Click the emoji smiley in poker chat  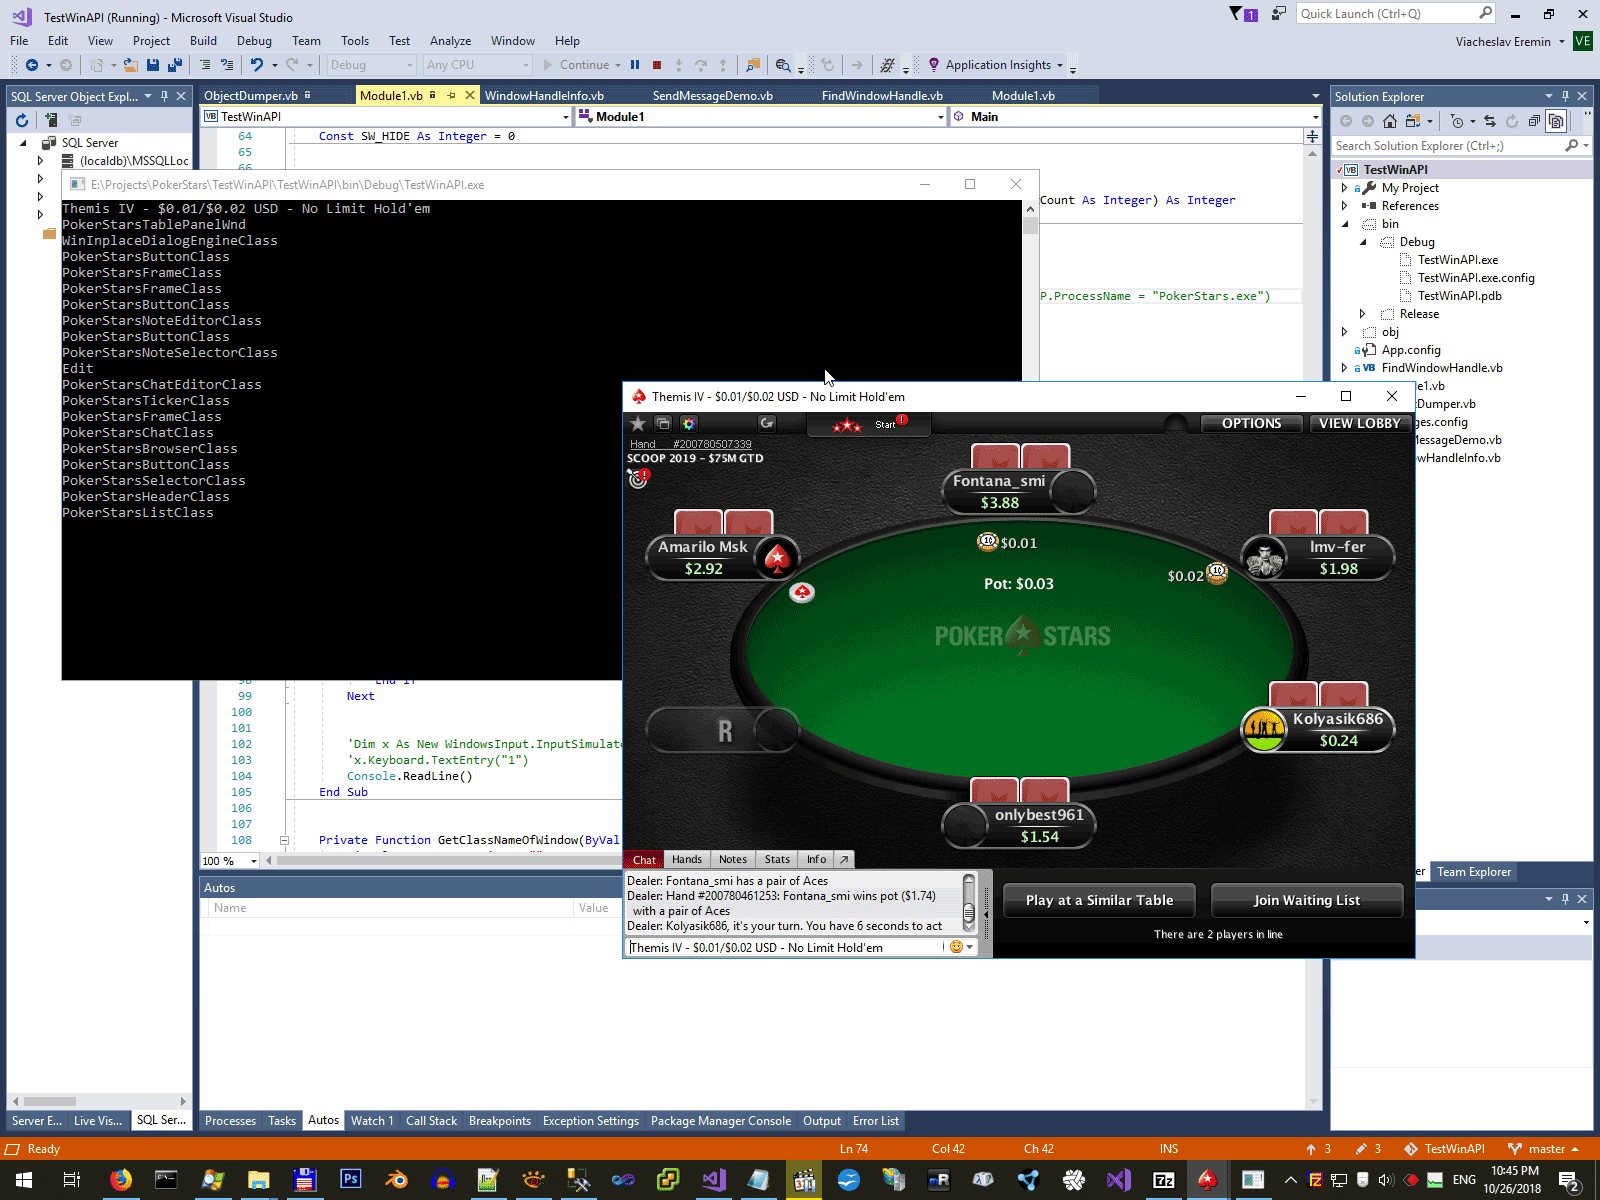[x=956, y=947]
